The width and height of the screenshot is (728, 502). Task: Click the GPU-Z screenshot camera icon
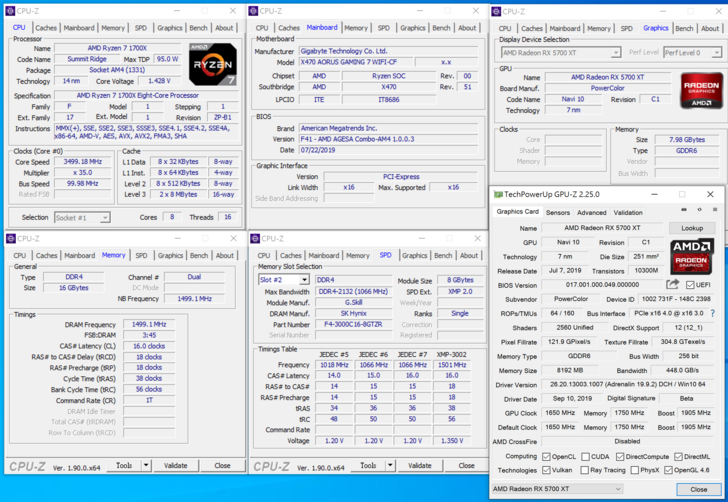coord(684,211)
